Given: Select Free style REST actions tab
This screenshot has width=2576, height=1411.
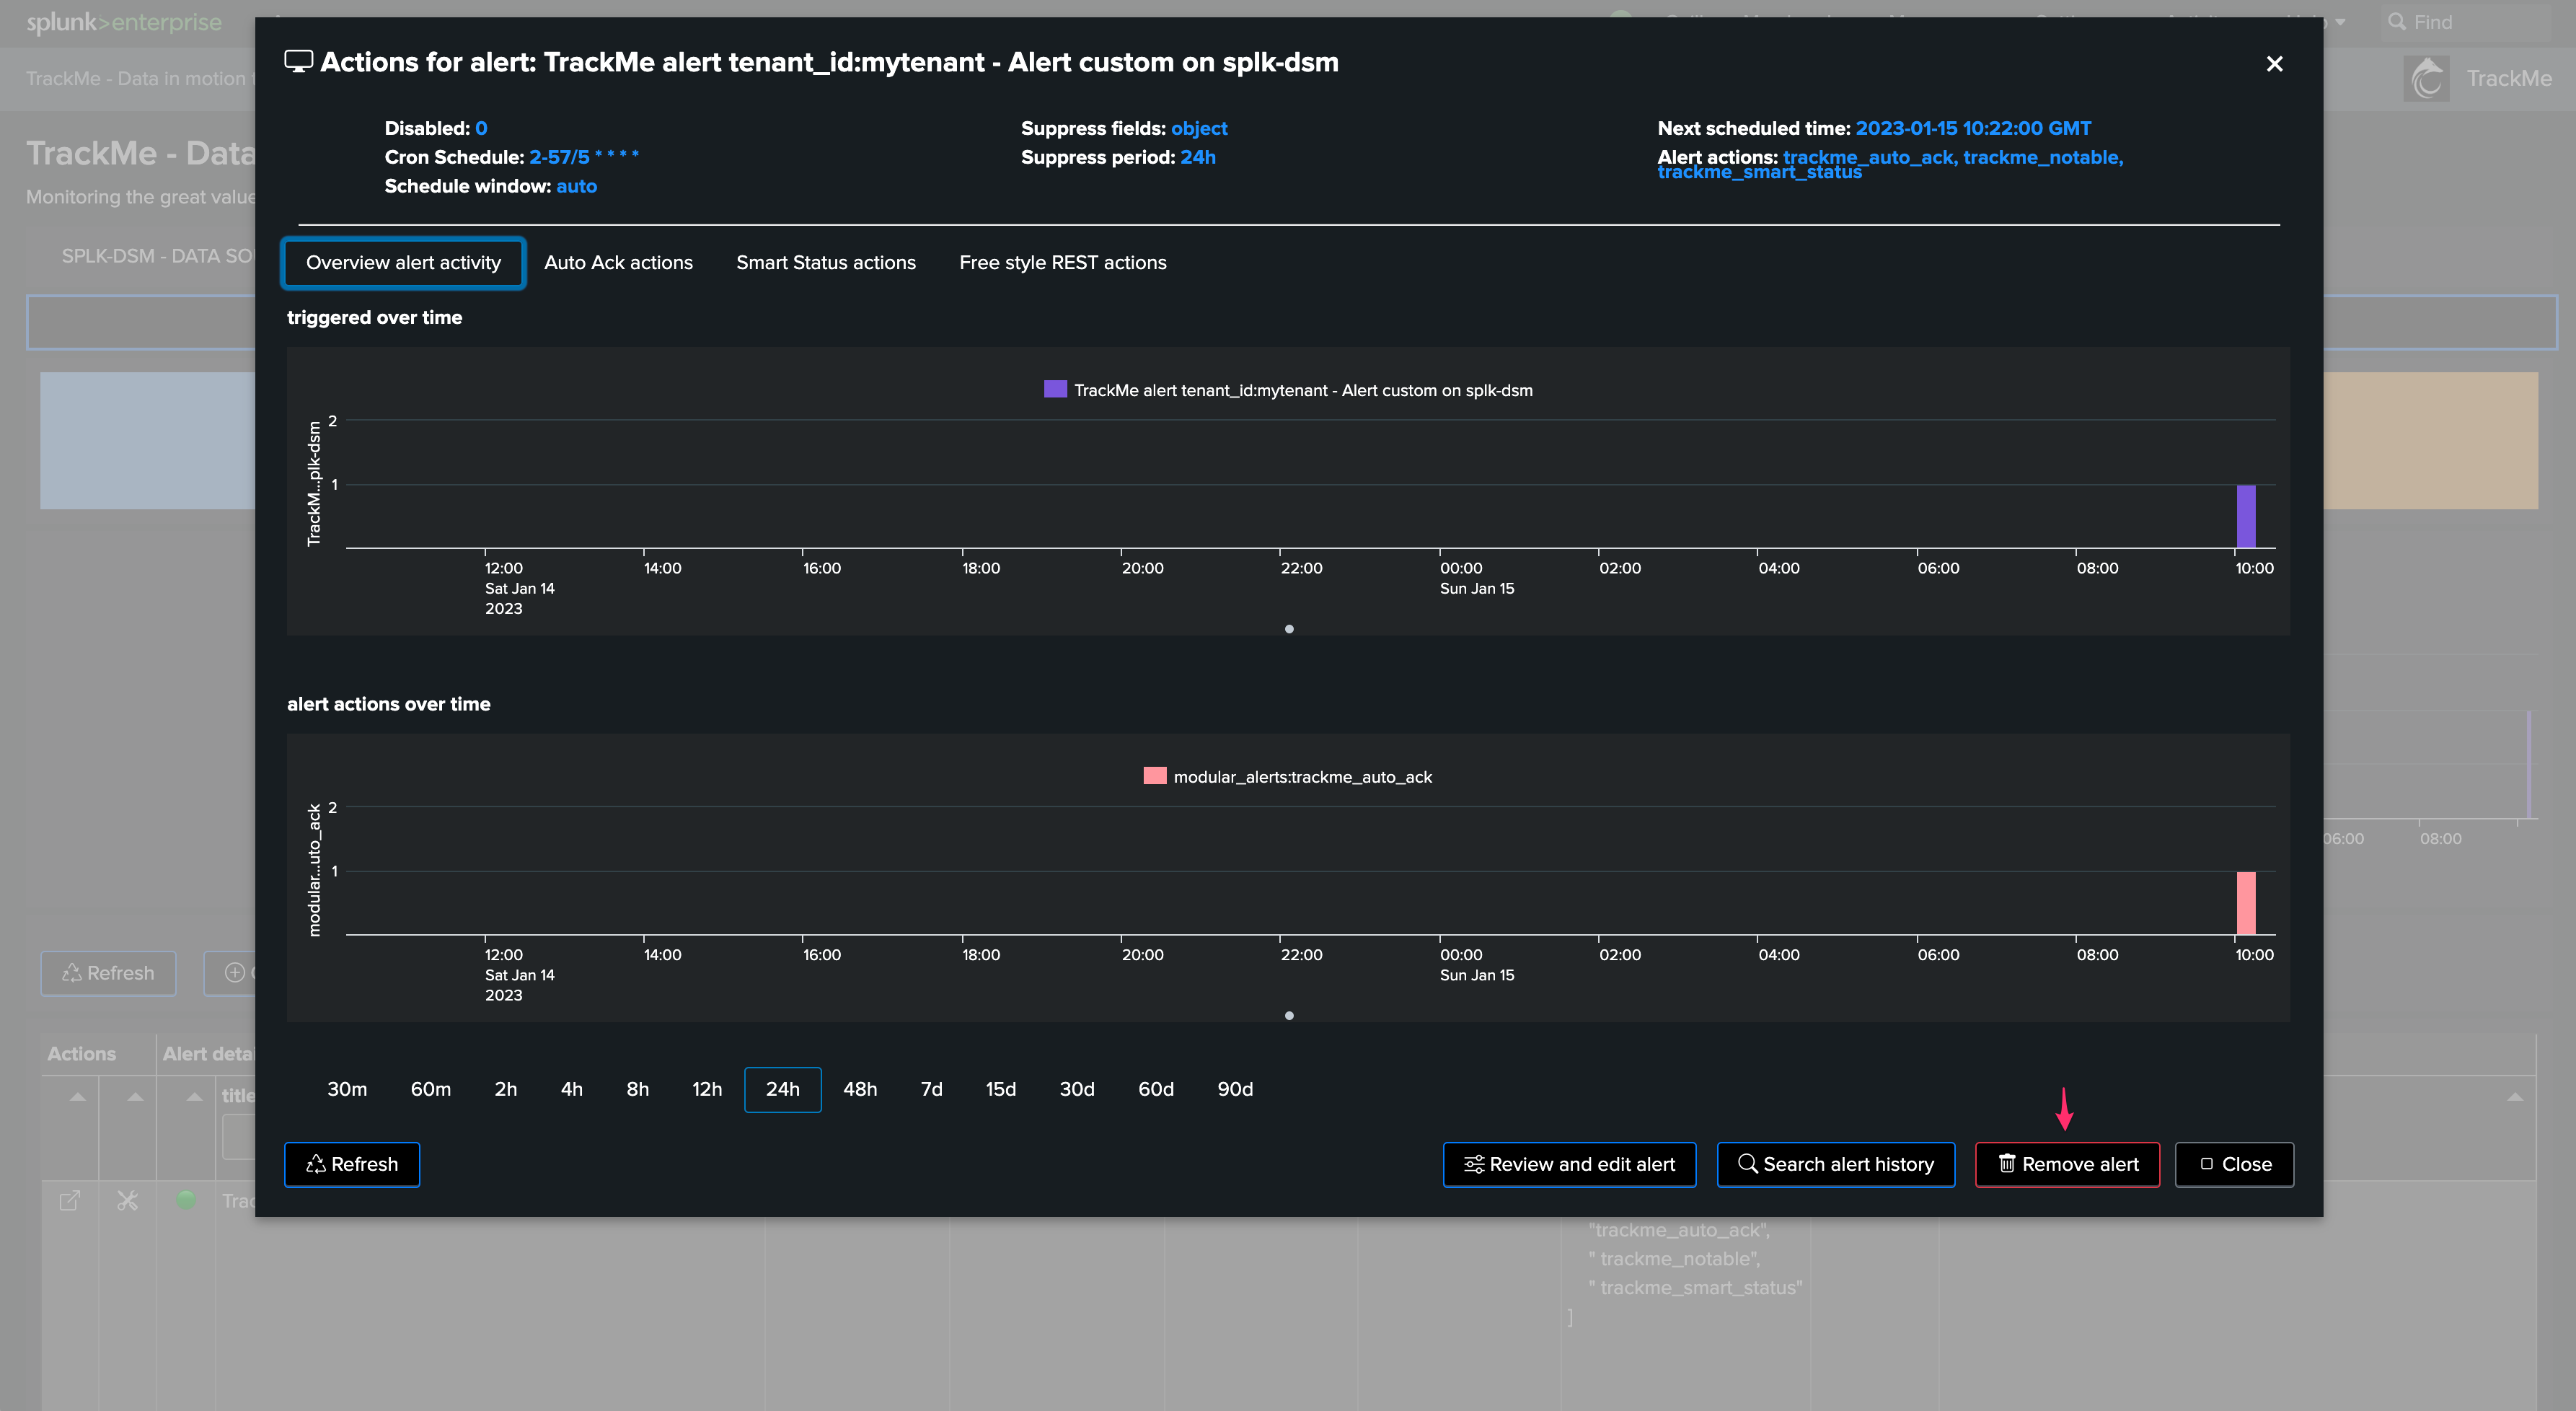Looking at the screenshot, I should click(x=1062, y=263).
